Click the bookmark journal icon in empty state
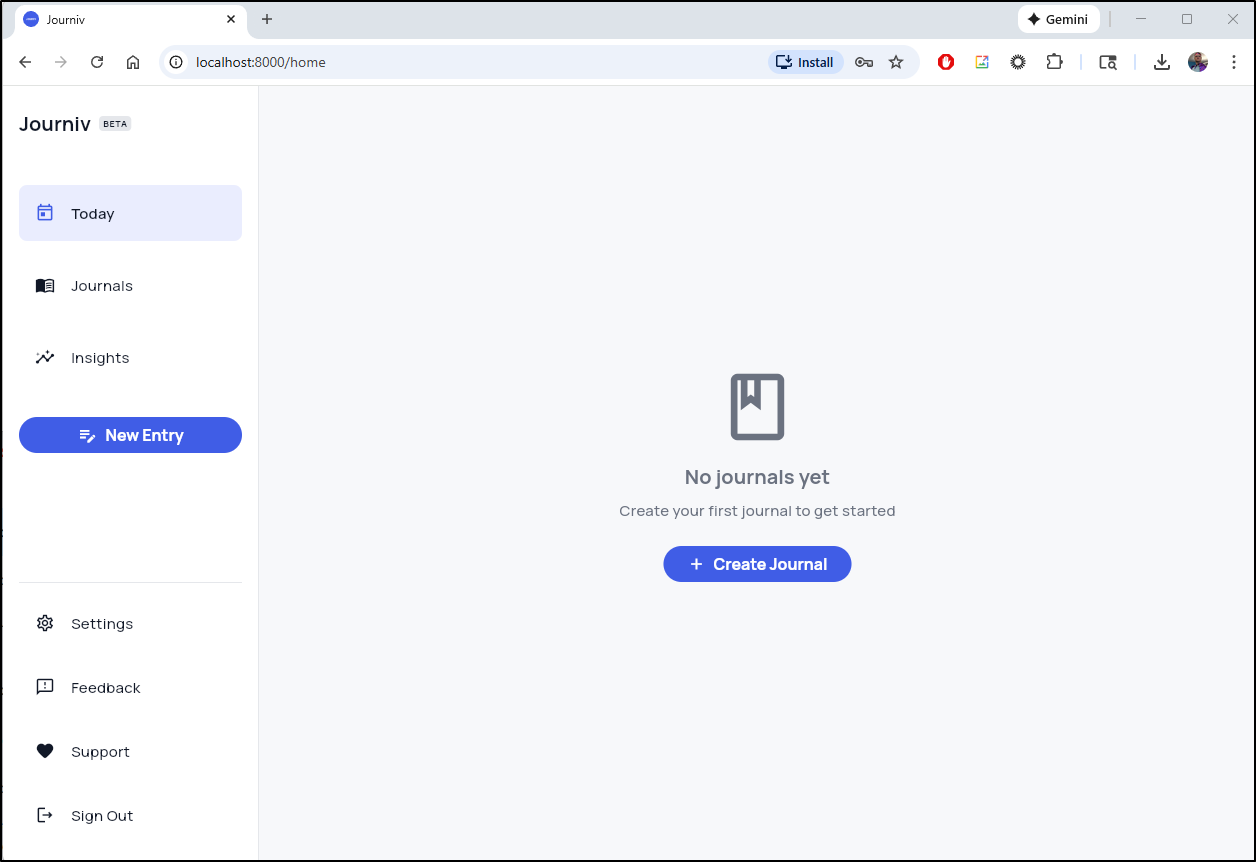This screenshot has width=1256, height=862. (757, 407)
